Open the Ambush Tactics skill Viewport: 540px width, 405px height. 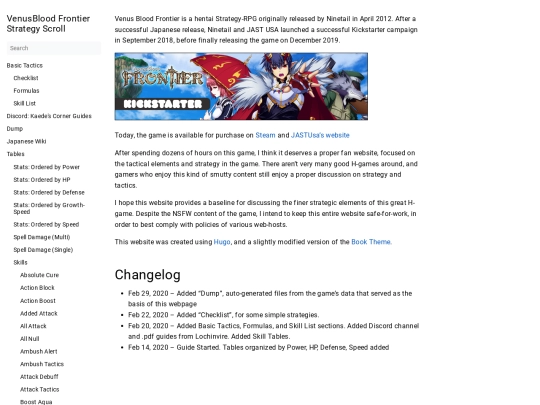[42, 364]
